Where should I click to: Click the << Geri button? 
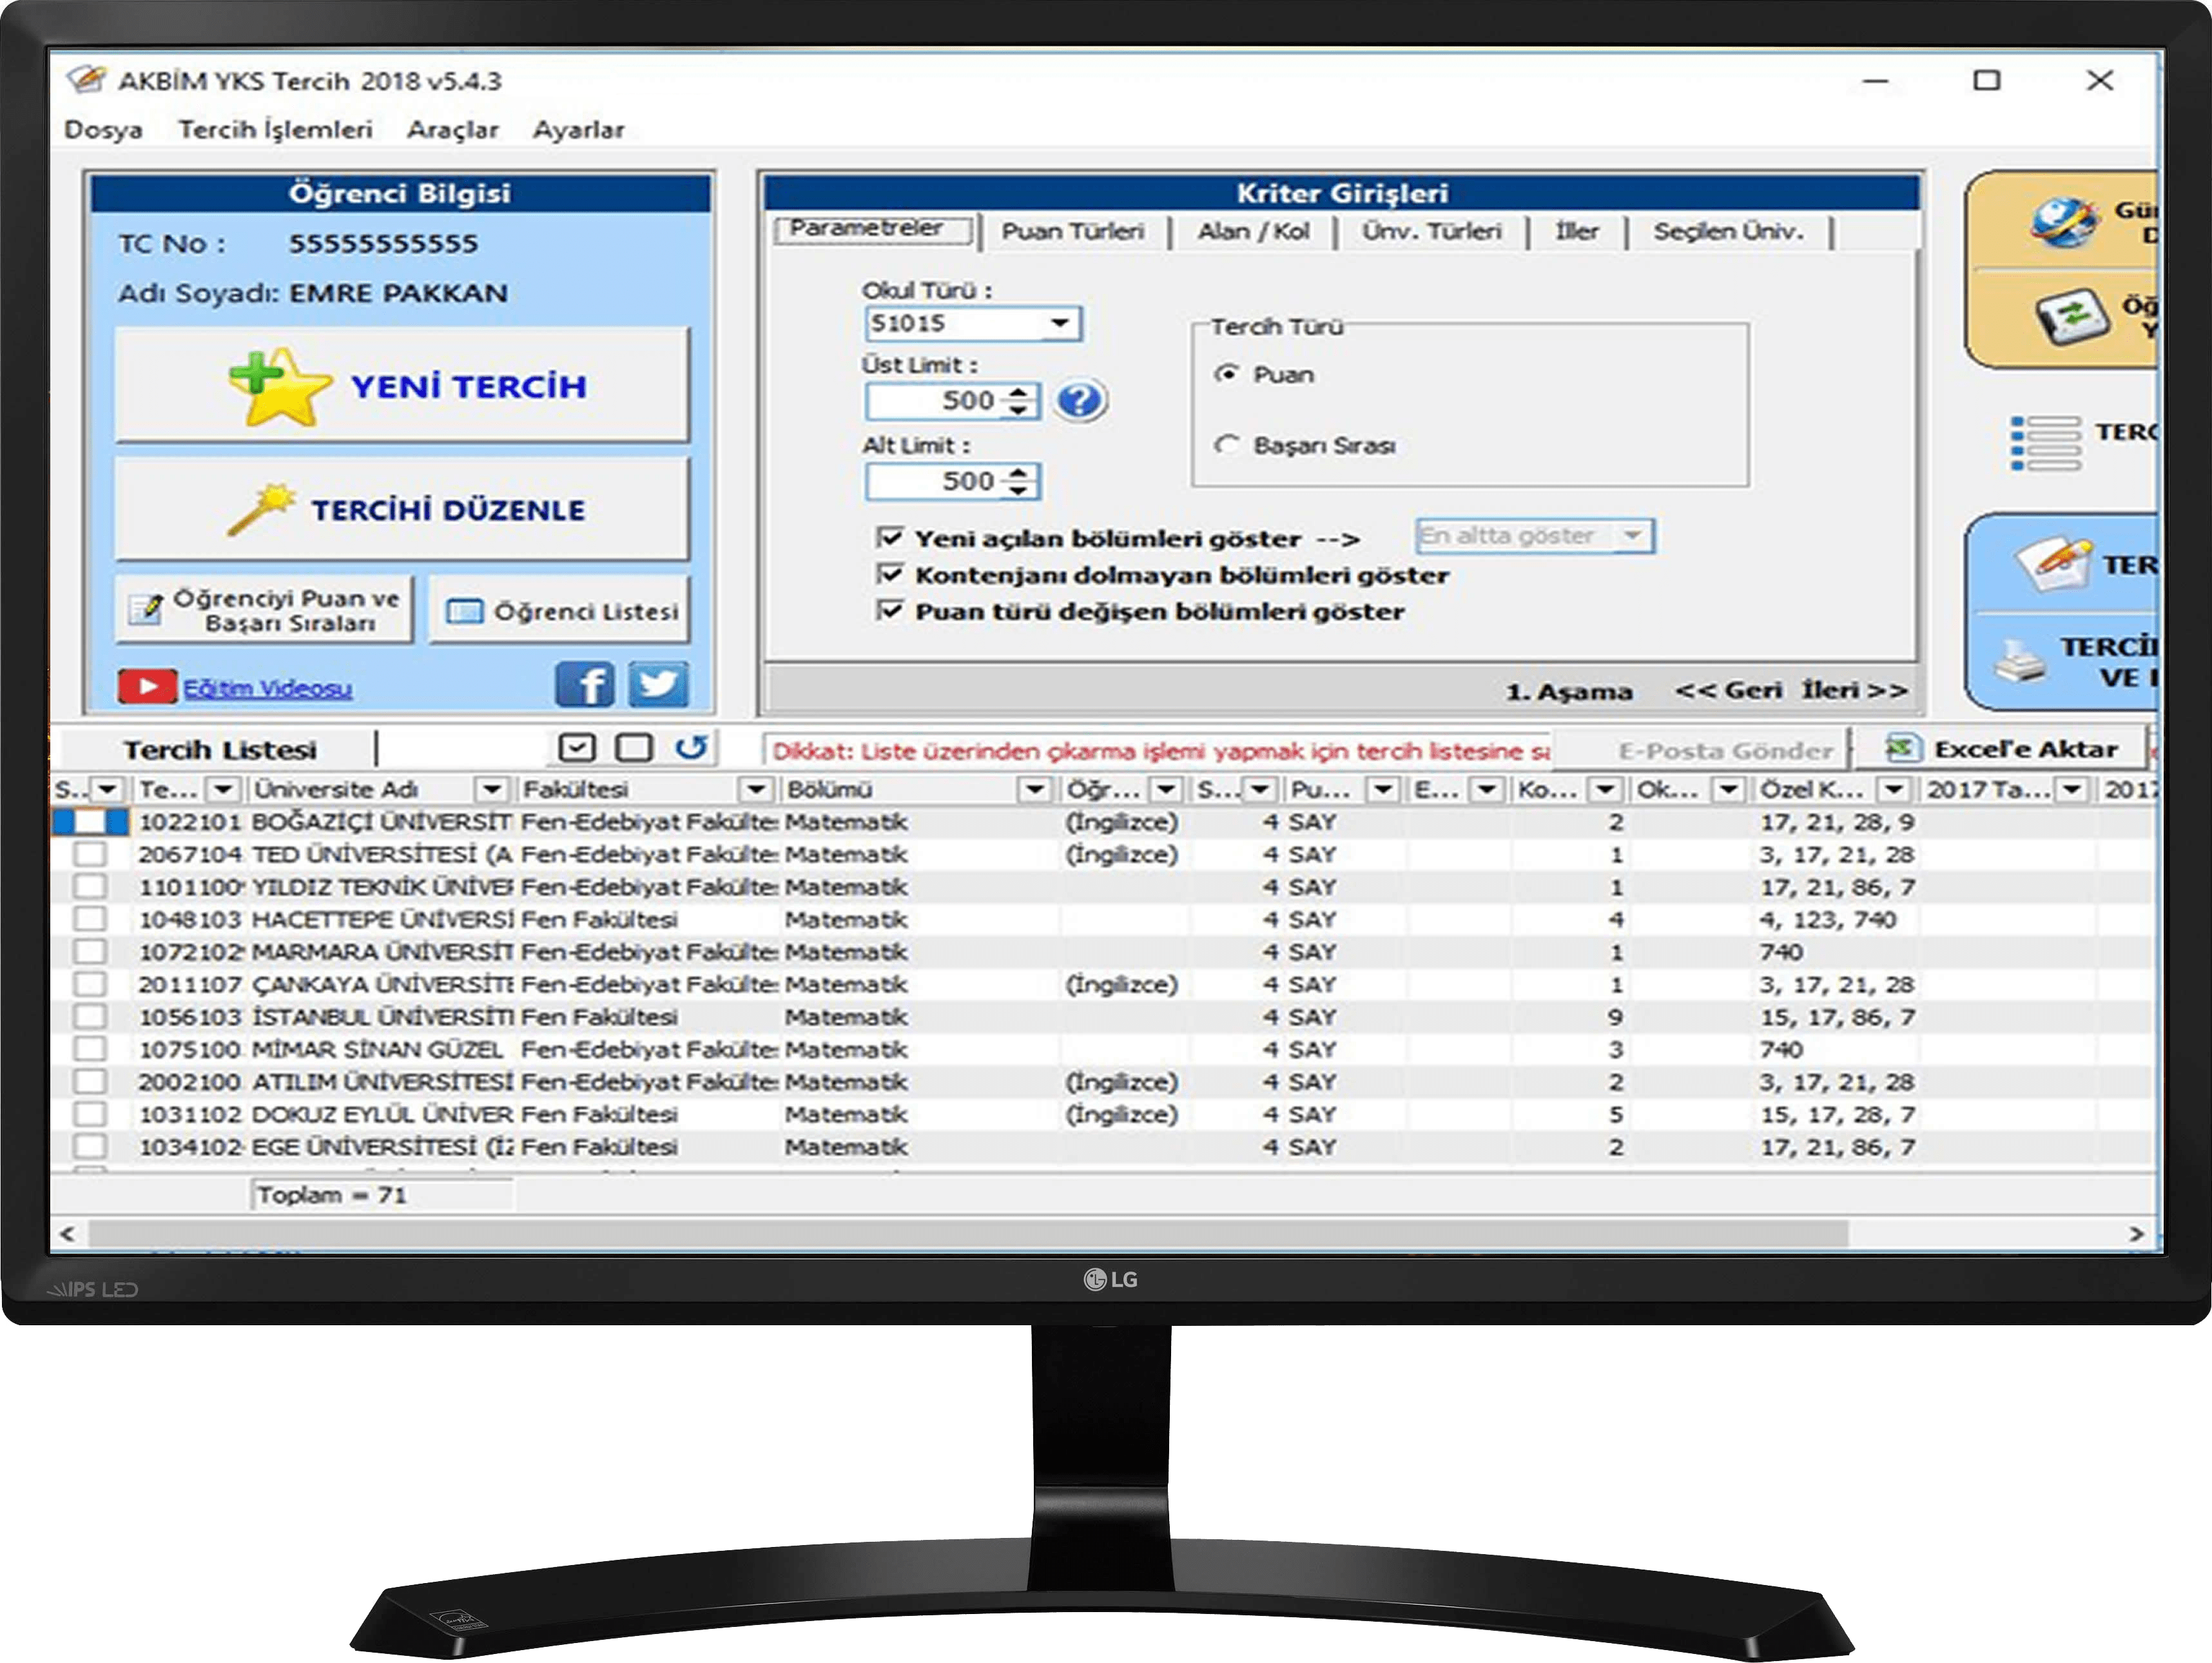[1728, 690]
